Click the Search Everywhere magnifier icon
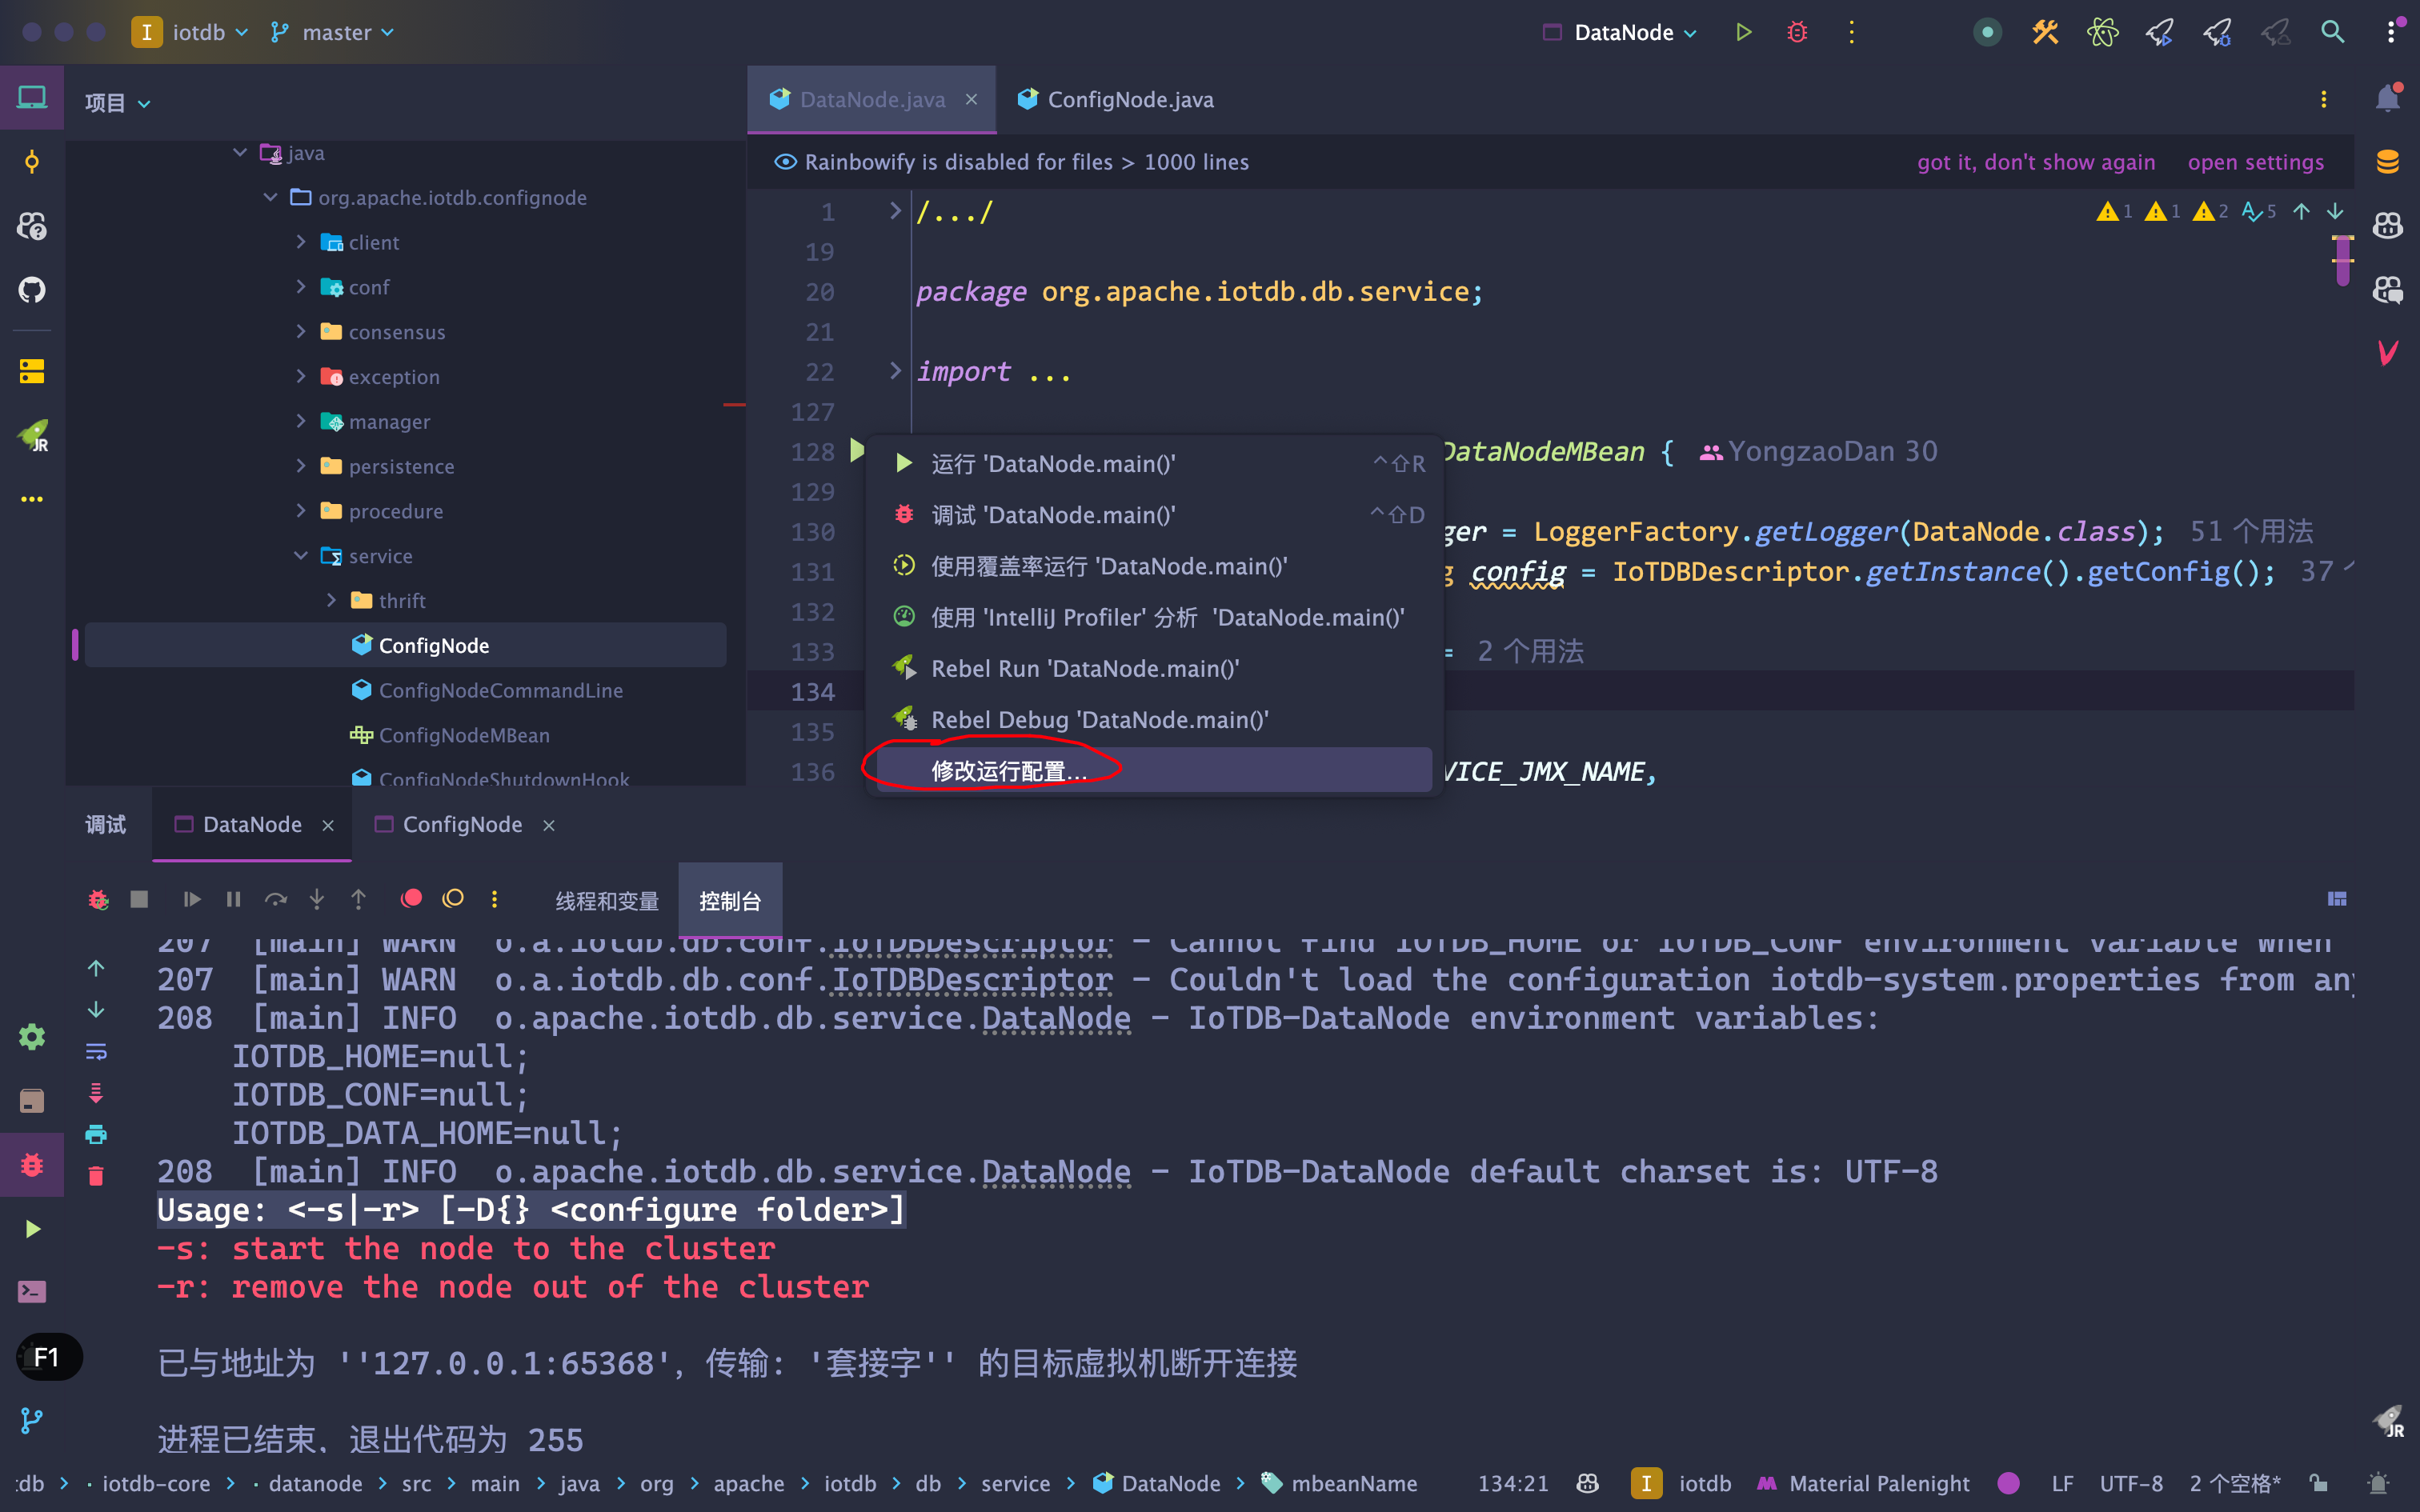This screenshot has width=2420, height=1512. tap(2332, 32)
